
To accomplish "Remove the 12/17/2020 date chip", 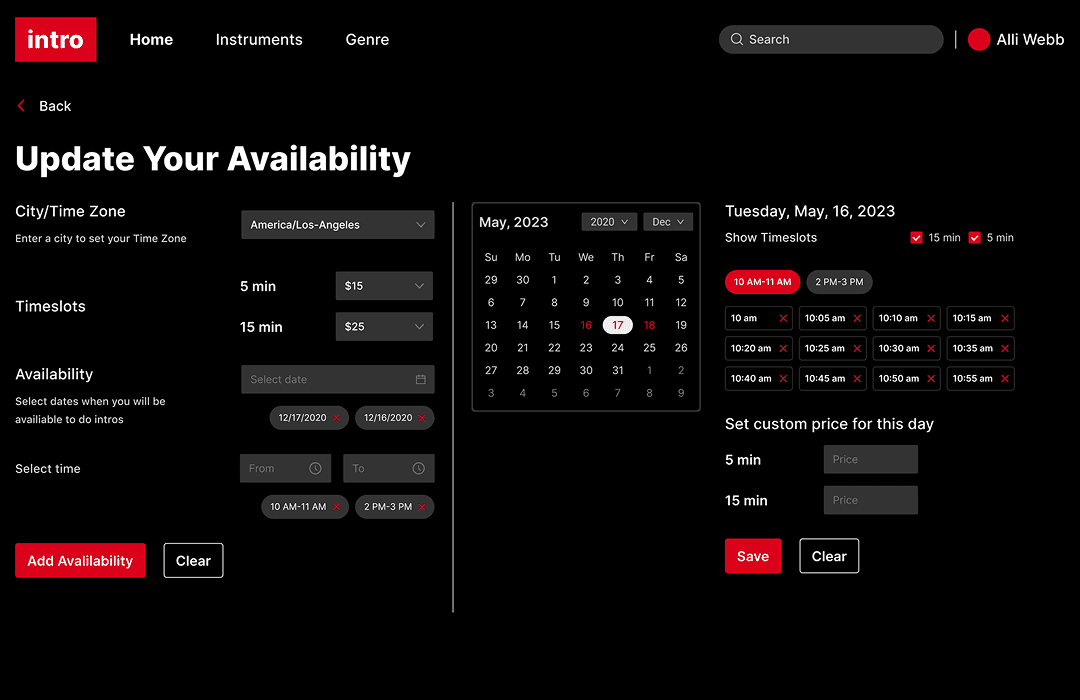I will click(339, 418).
